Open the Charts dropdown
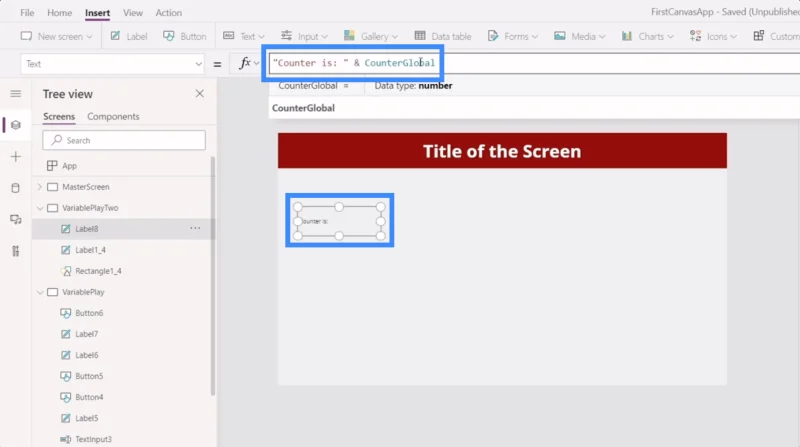Screen dimensions: 800x447 [x=647, y=36]
